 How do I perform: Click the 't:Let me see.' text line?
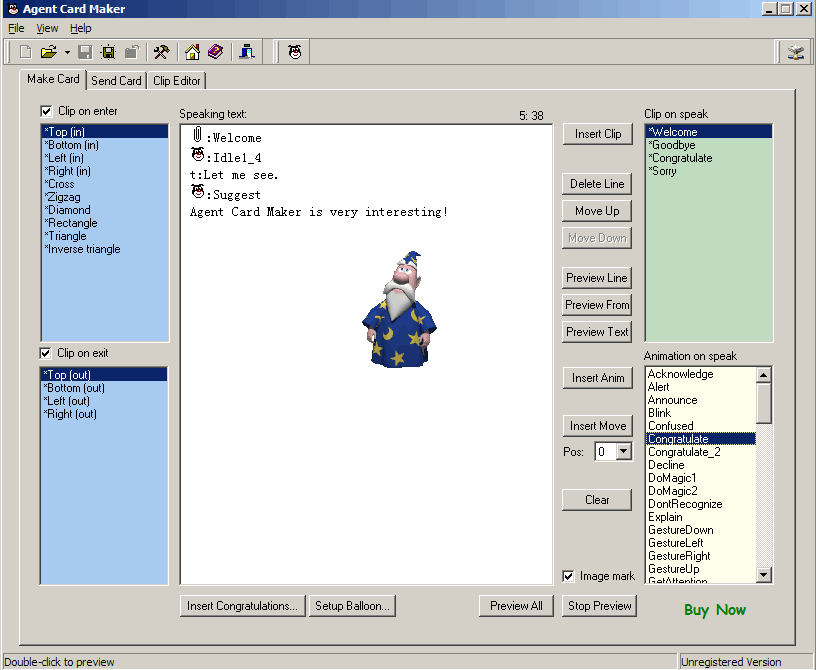pyautogui.click(x=234, y=175)
